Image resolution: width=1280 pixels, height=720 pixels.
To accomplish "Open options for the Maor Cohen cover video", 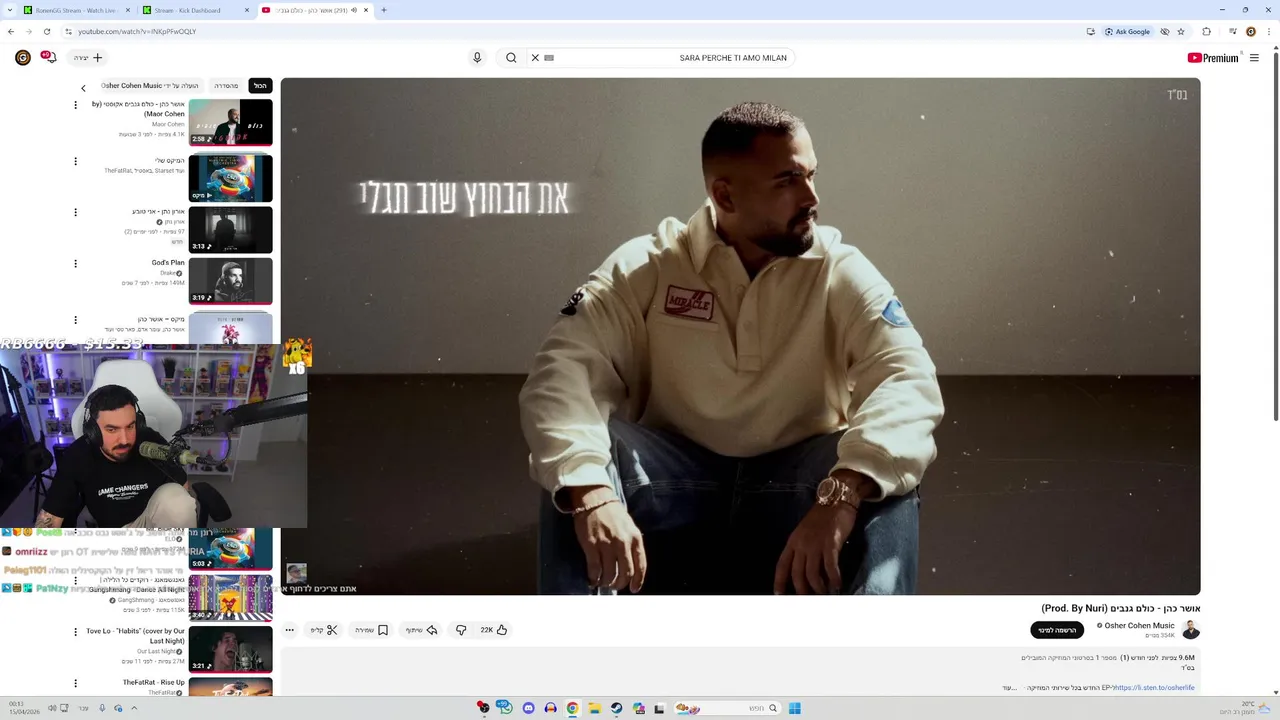I will coord(75,105).
